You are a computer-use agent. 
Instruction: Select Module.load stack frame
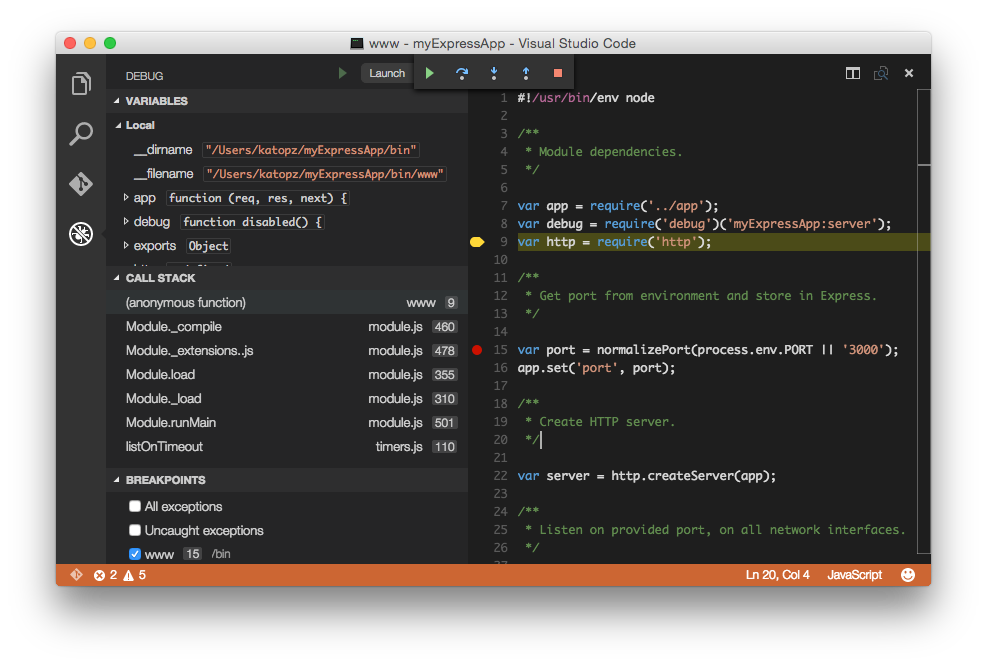tap(288, 374)
